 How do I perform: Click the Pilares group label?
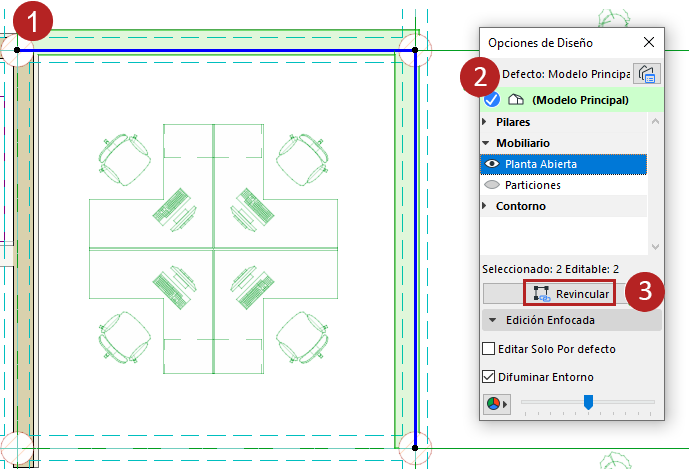[513, 122]
